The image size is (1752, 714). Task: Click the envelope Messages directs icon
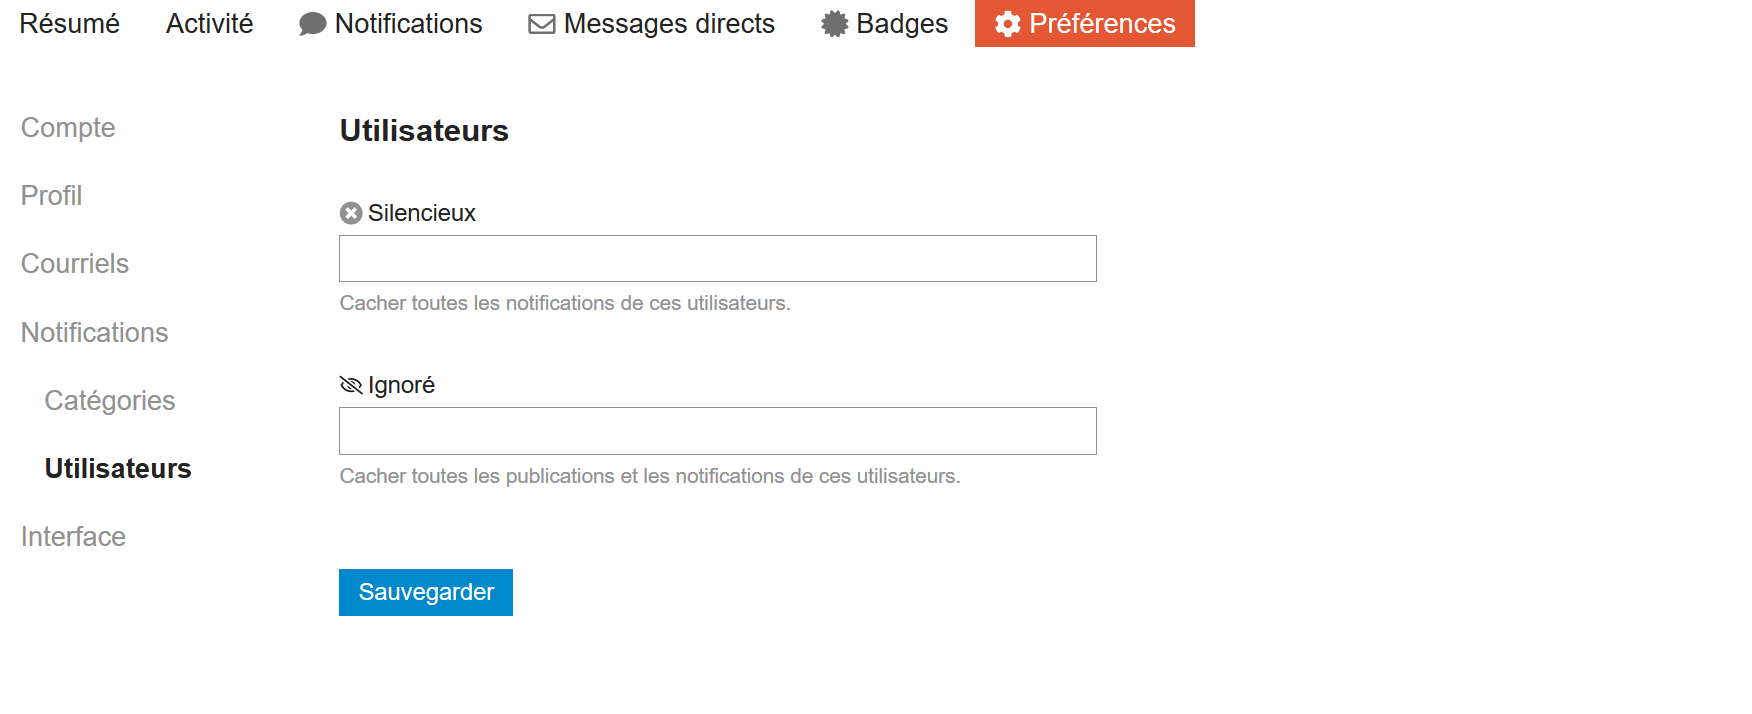click(x=541, y=24)
